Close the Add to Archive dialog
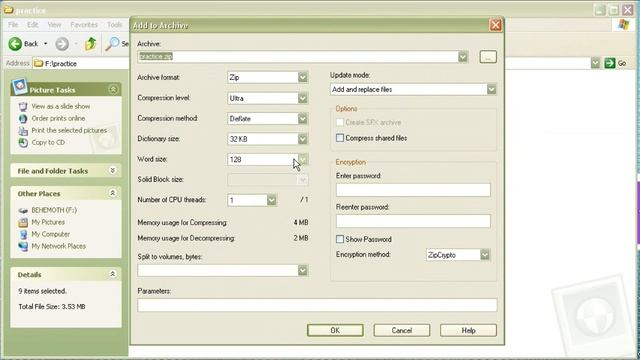This screenshot has width=640, height=360. click(496, 25)
